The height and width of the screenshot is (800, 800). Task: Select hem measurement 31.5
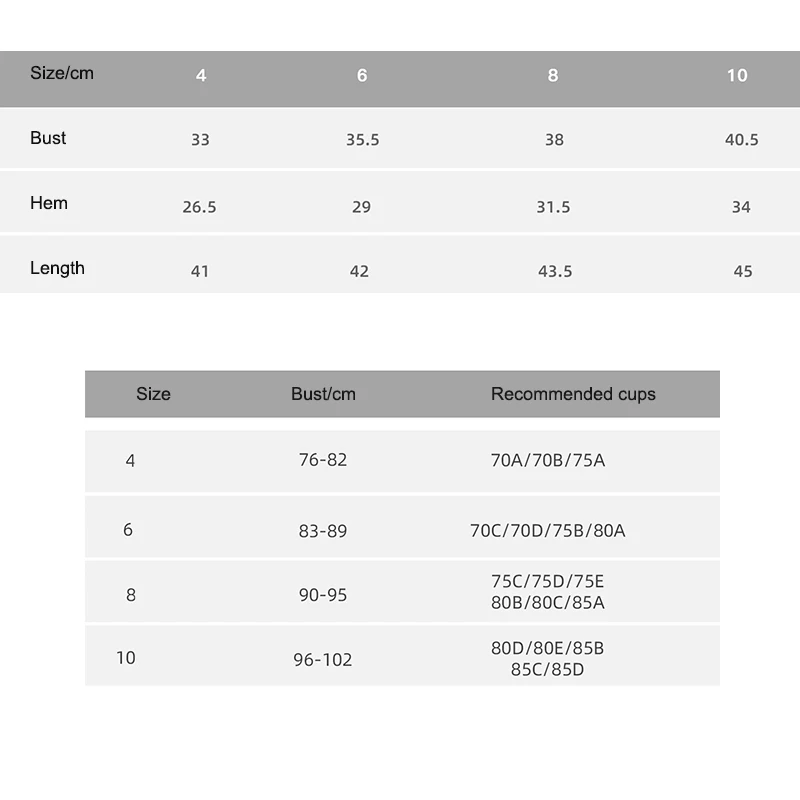point(553,207)
